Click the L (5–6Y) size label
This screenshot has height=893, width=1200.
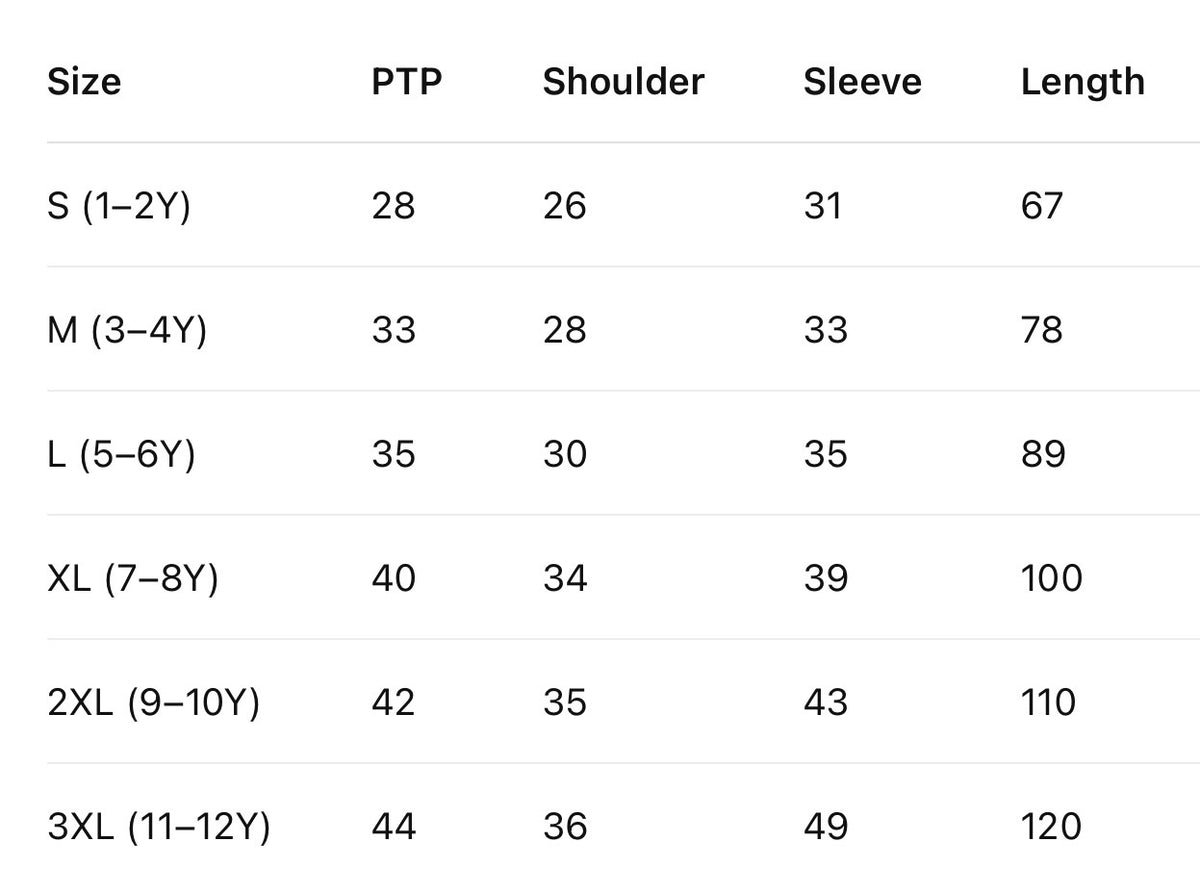[x=121, y=454]
